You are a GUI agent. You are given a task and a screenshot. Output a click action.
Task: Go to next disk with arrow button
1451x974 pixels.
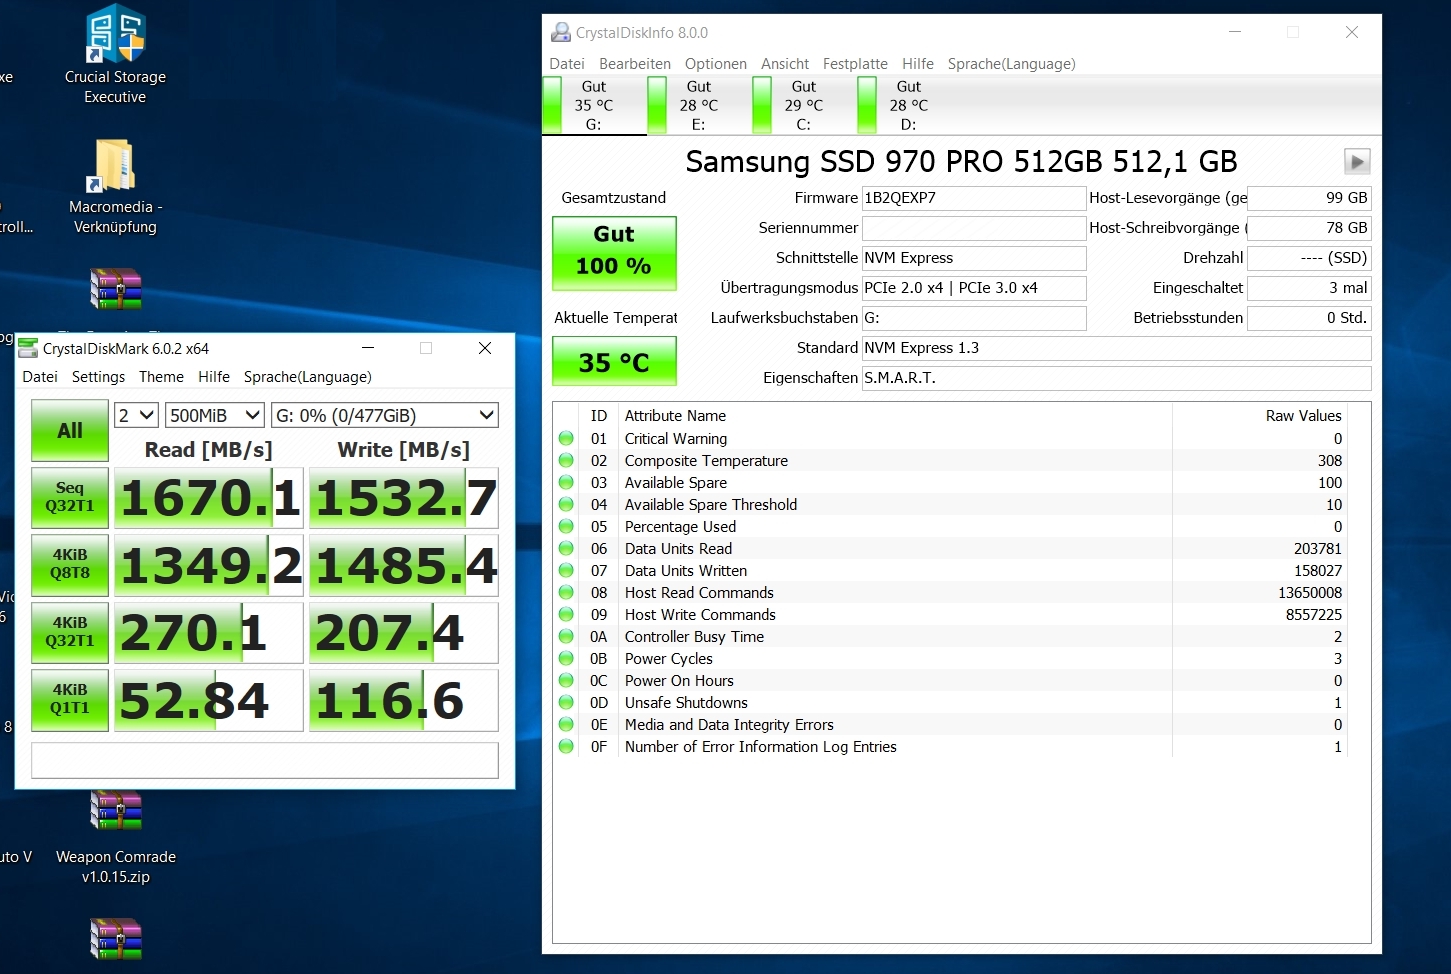point(1357,161)
